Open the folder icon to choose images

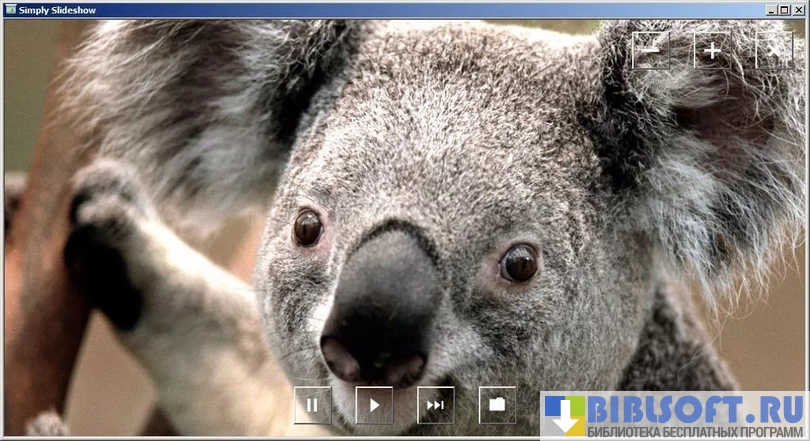497,405
